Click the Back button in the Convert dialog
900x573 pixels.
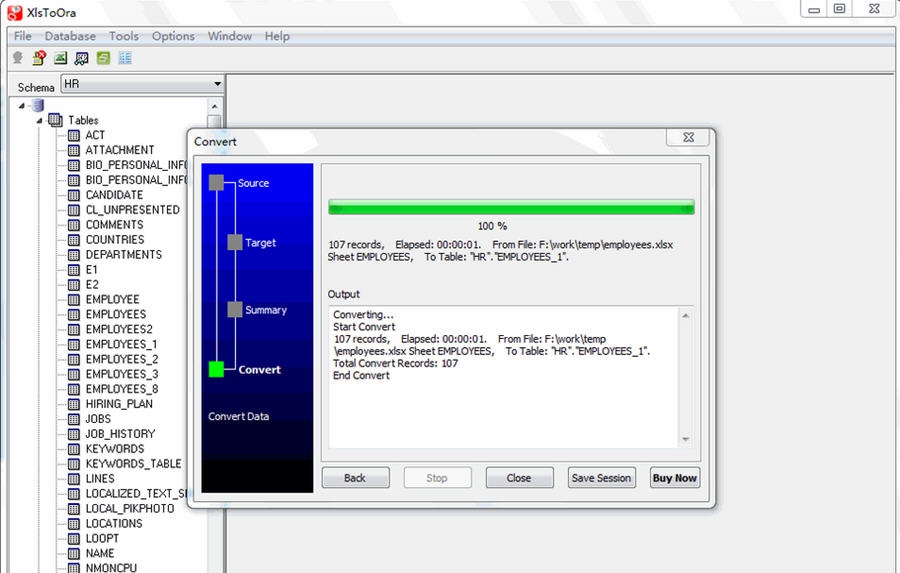pyautogui.click(x=355, y=478)
